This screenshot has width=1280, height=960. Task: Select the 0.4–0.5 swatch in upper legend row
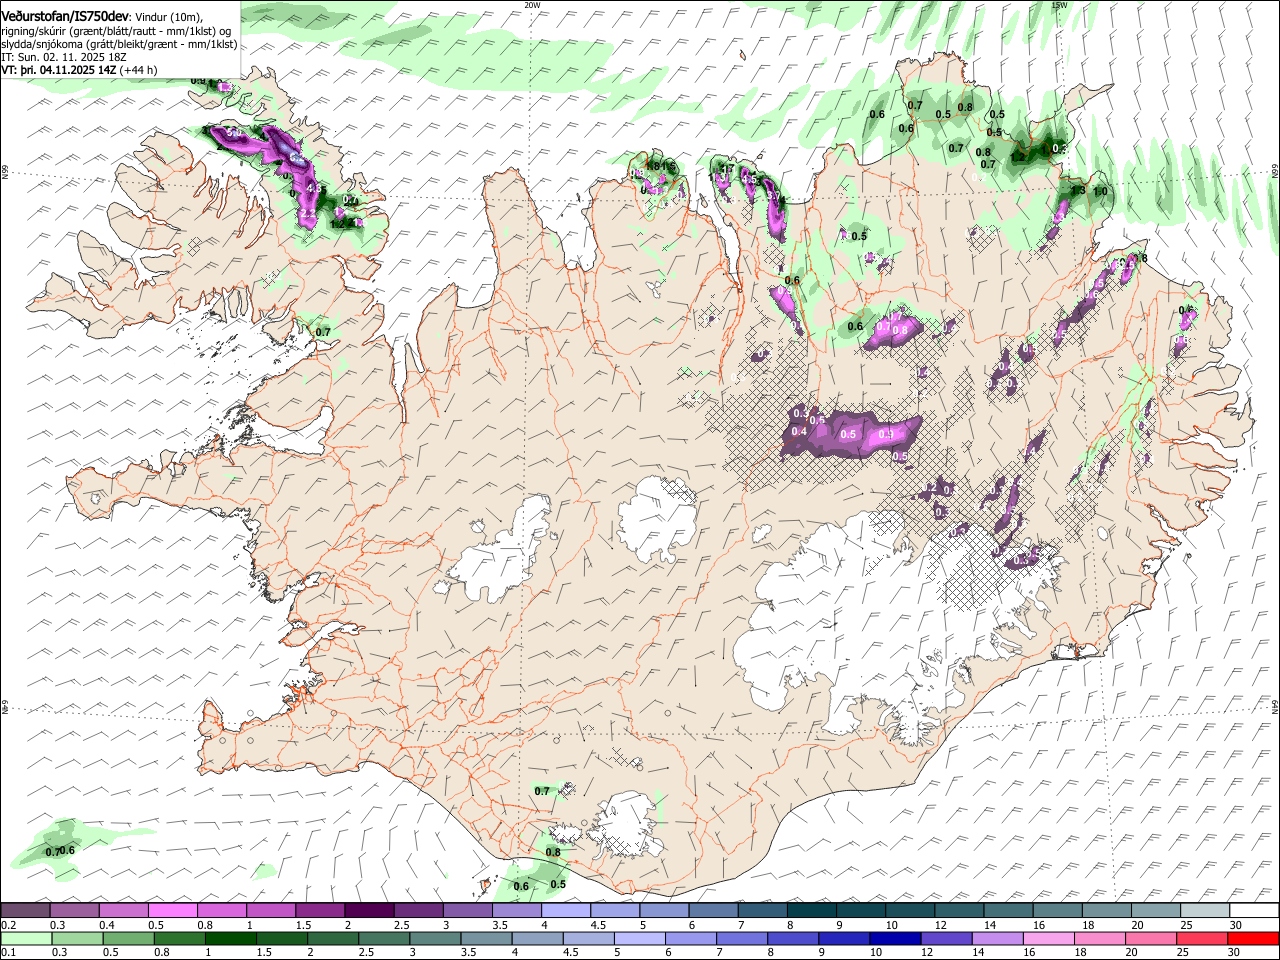(123, 911)
